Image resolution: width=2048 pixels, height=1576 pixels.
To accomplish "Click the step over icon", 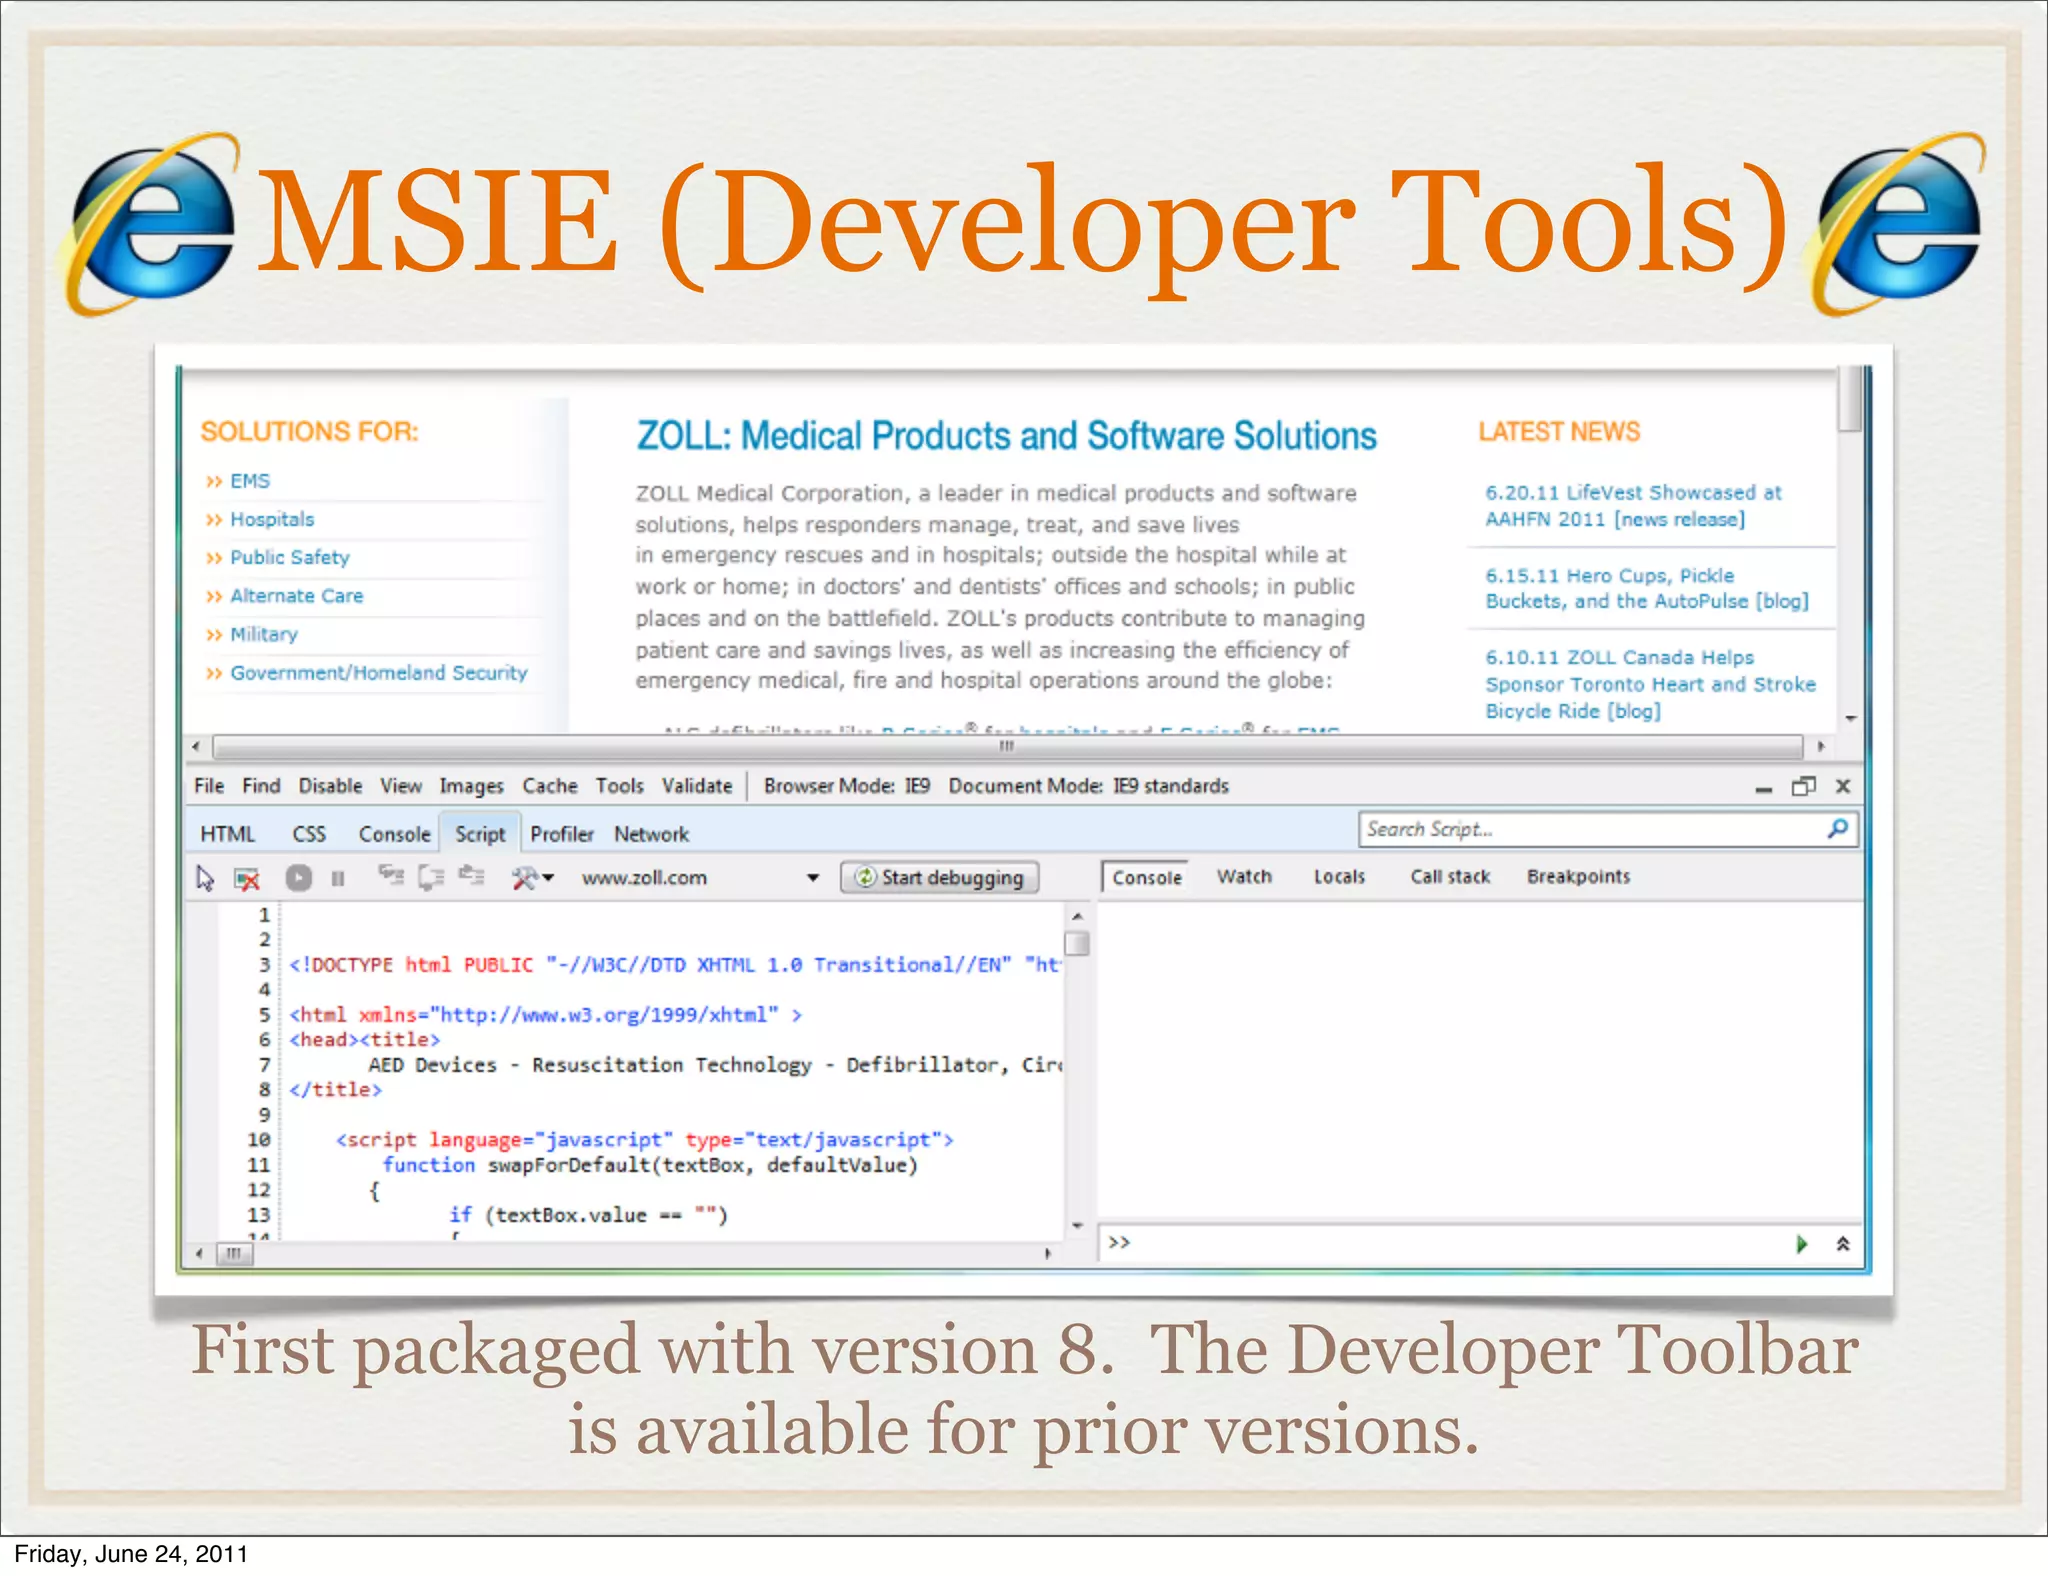I will pyautogui.click(x=431, y=877).
